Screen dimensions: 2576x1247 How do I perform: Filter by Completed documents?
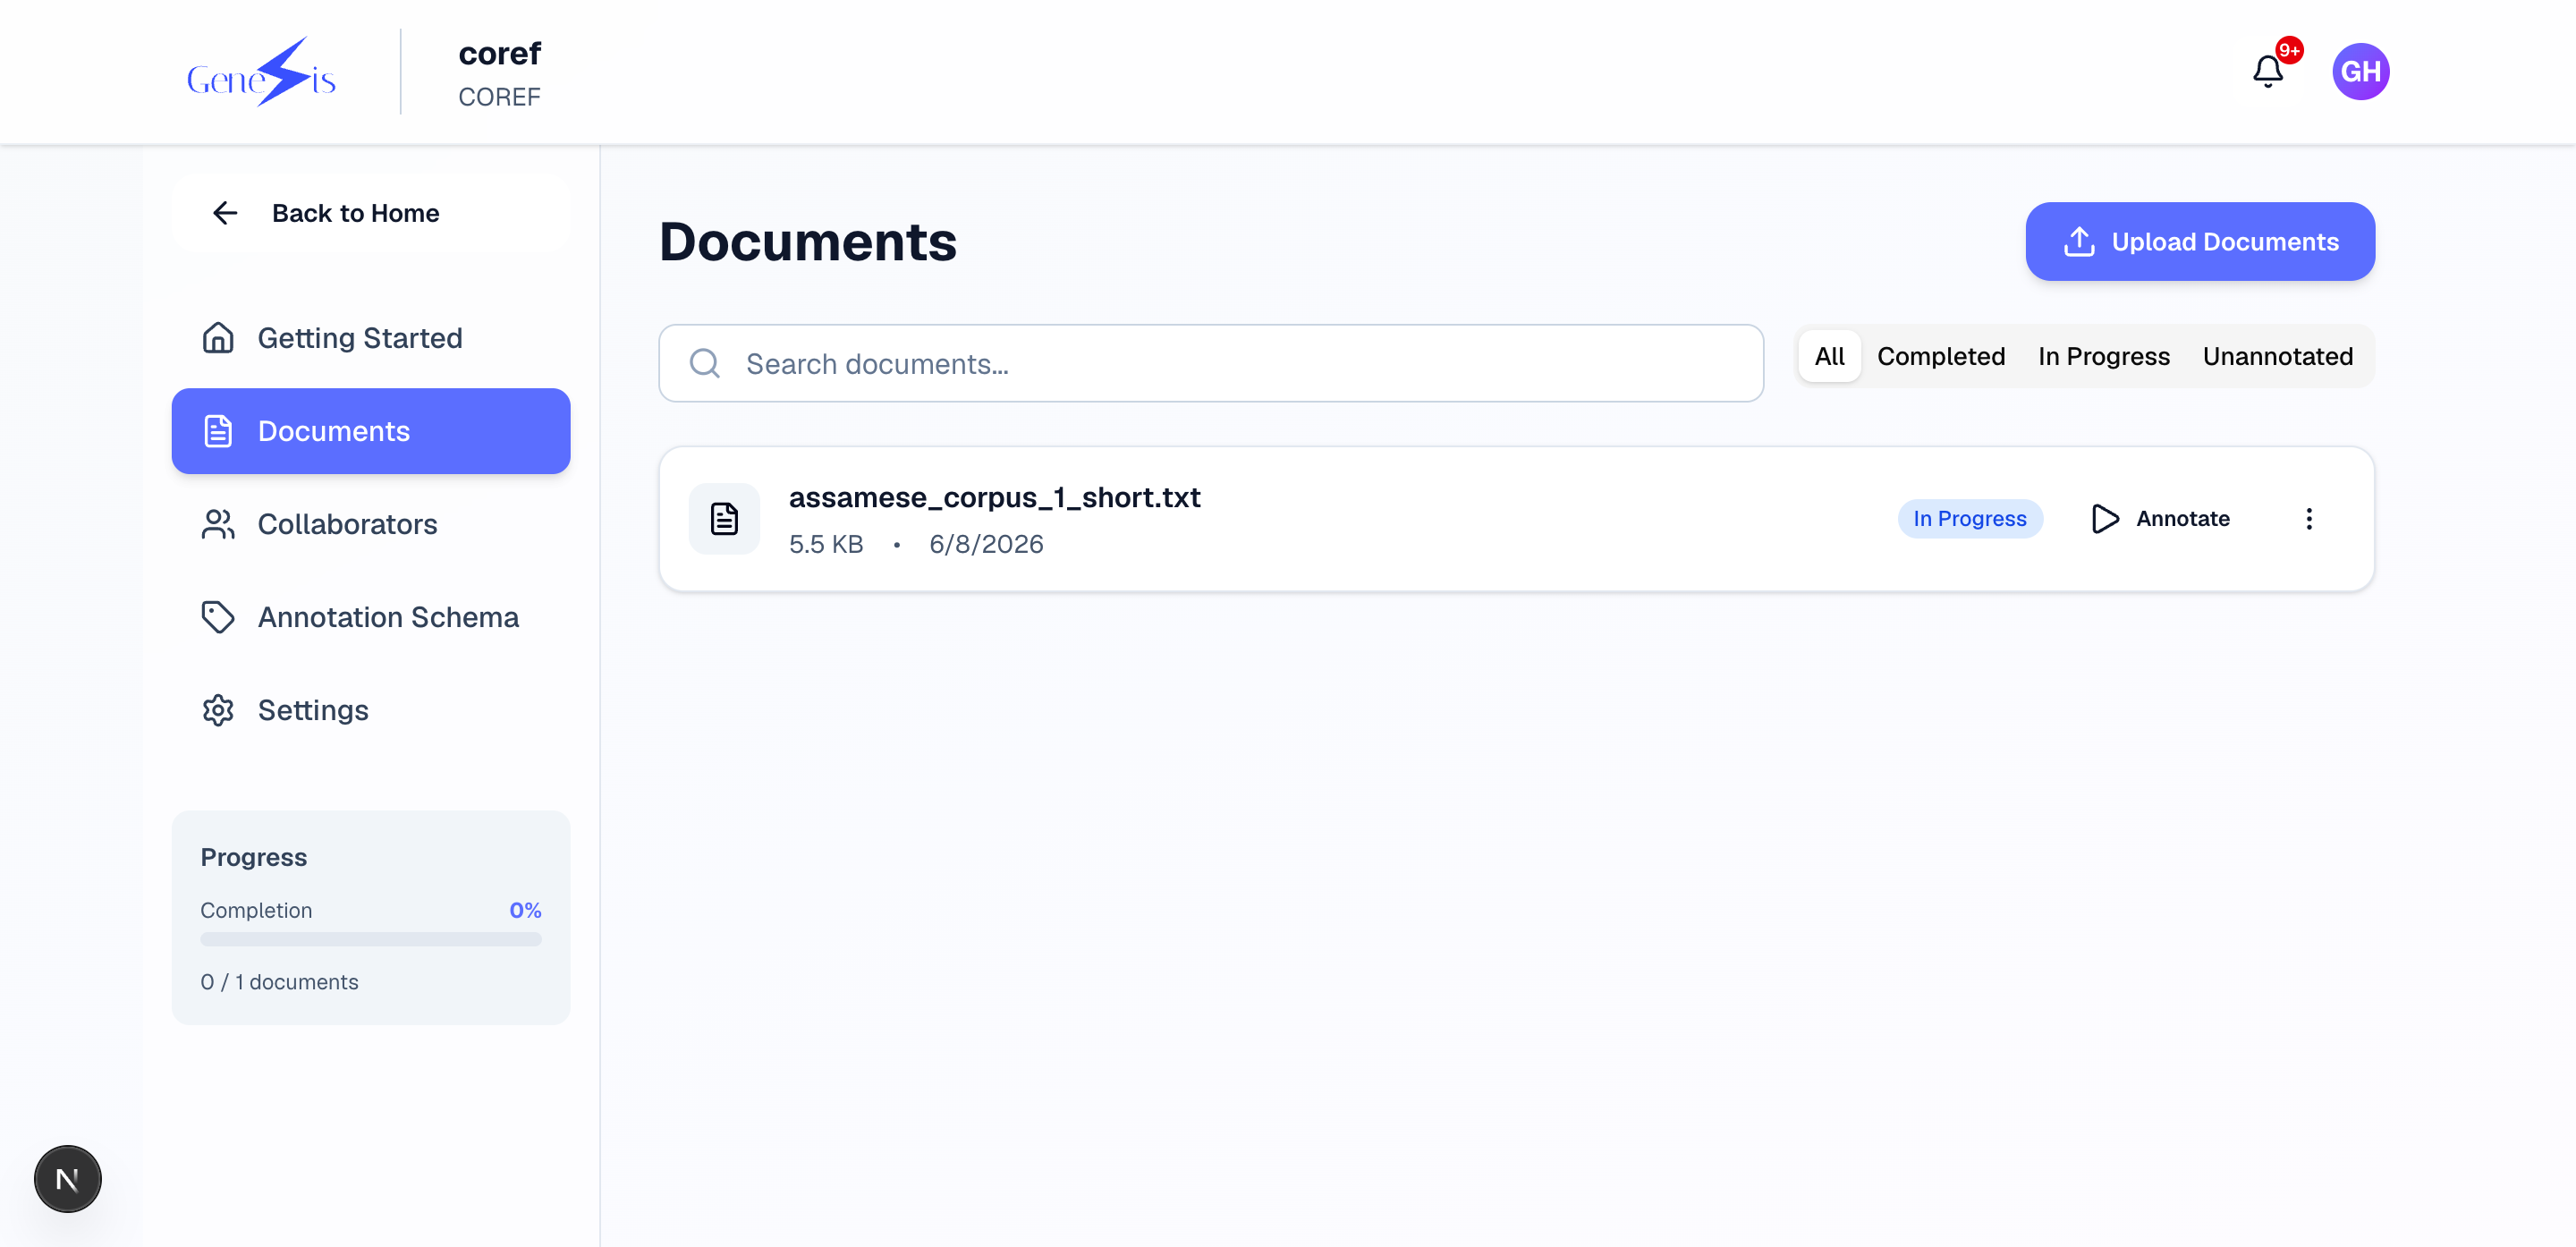(x=1941, y=356)
